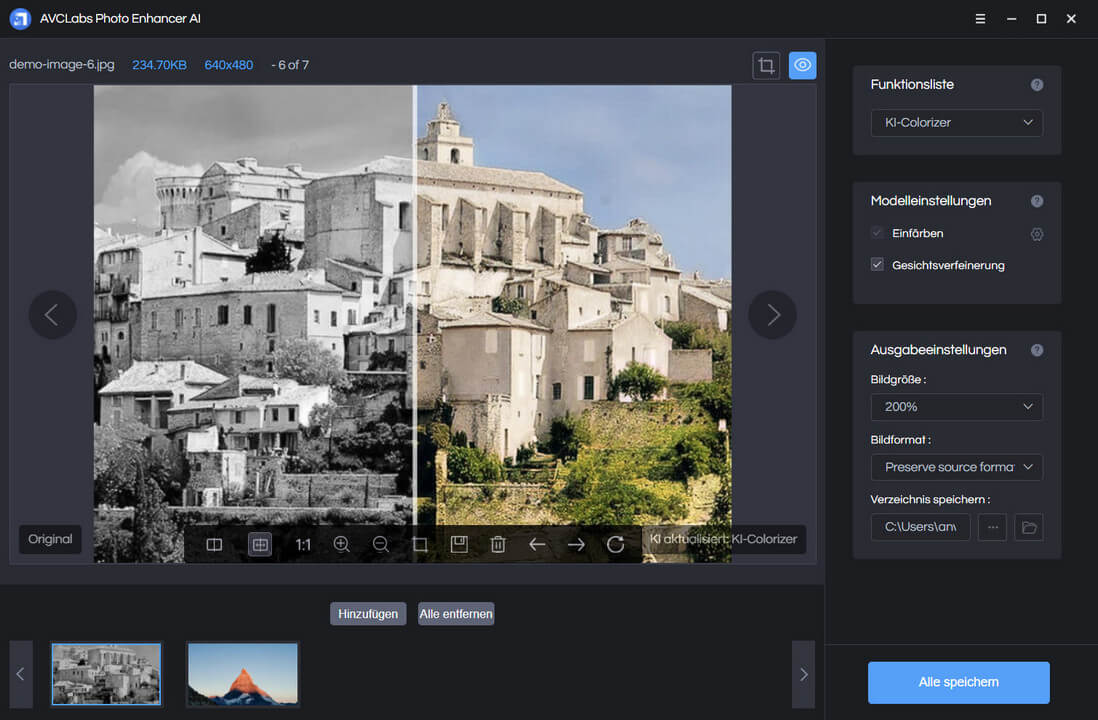The height and width of the screenshot is (720, 1098).
Task: Toggle the eye preview button
Action: pos(802,66)
